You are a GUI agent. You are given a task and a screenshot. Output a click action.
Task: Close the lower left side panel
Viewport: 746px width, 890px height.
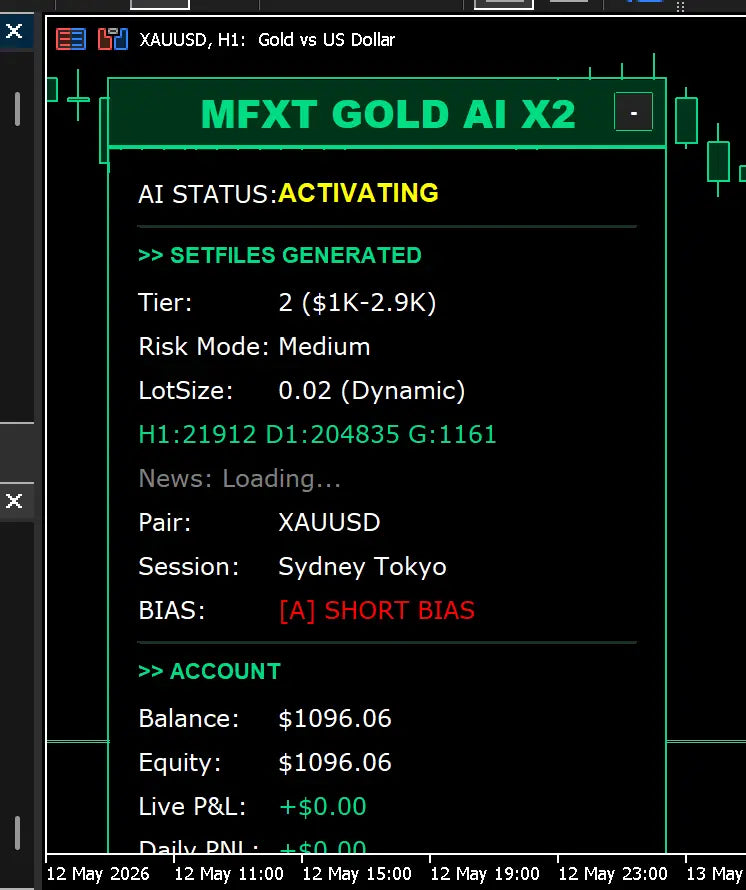pos(14,501)
